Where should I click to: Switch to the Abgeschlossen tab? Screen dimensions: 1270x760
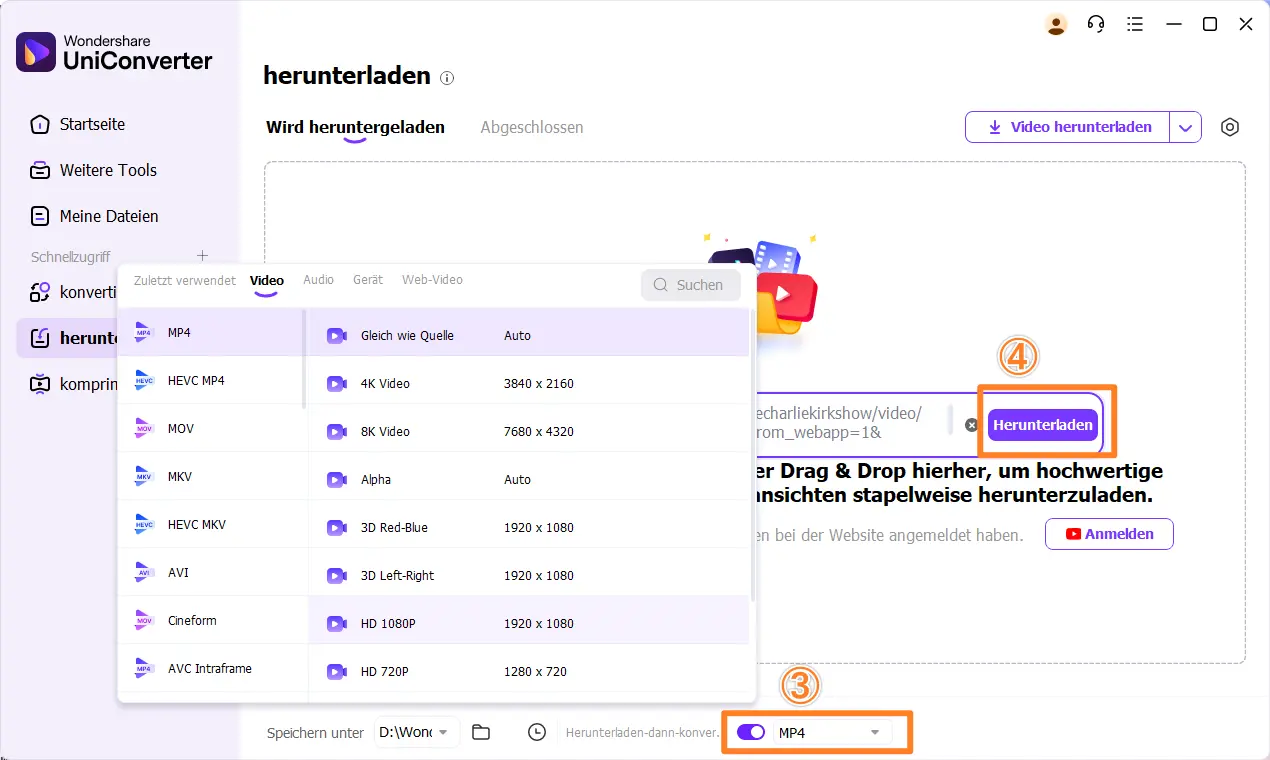(531, 127)
